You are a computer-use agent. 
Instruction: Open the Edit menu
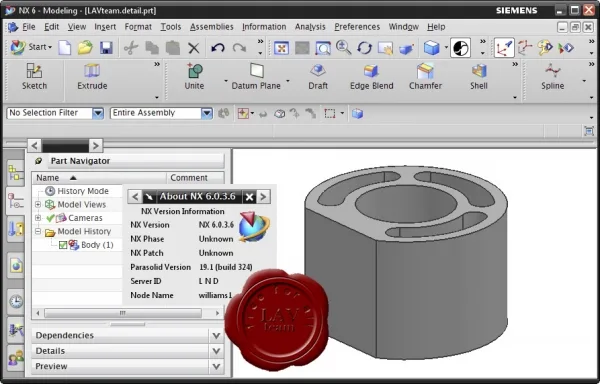(51, 27)
